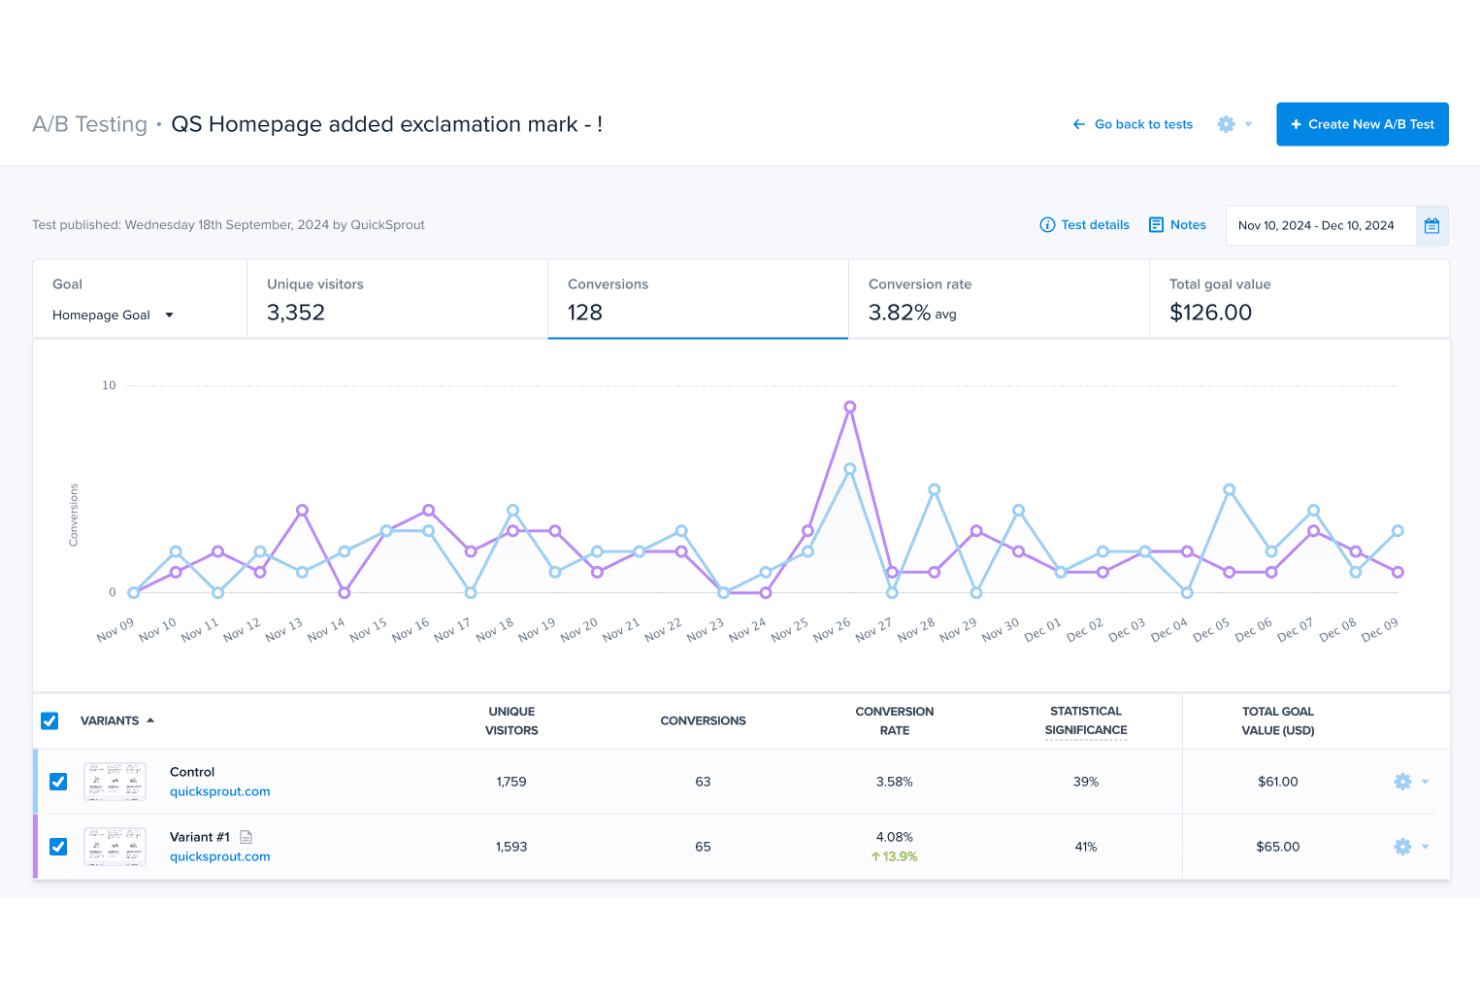Viewport: 1480px width, 987px height.
Task: Click the 1,759 unique visitors cell
Action: coord(511,781)
